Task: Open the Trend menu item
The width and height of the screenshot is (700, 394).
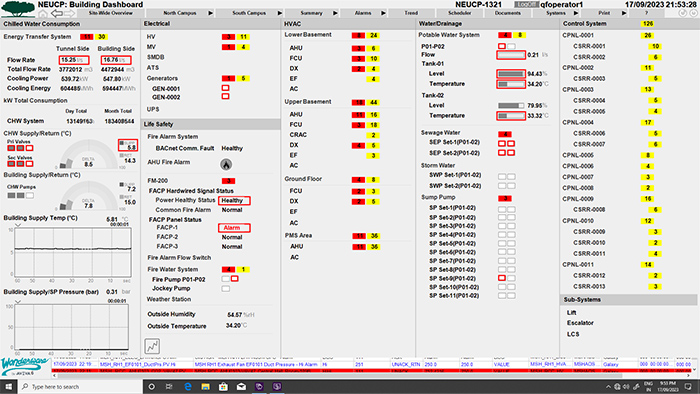Action: (x=411, y=13)
